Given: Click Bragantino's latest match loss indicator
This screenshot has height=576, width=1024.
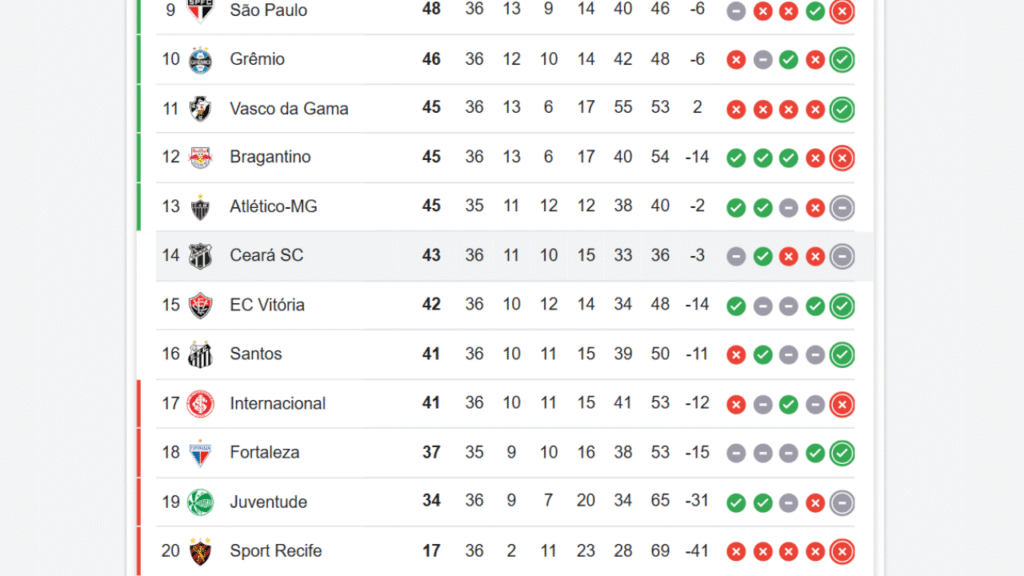Looking at the screenshot, I should 842,158.
